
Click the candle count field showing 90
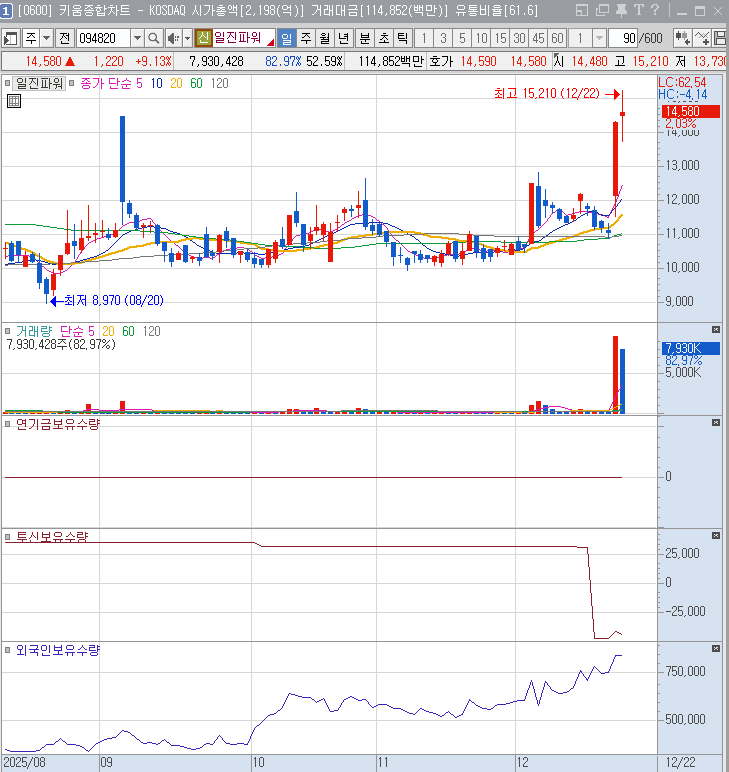[624, 38]
